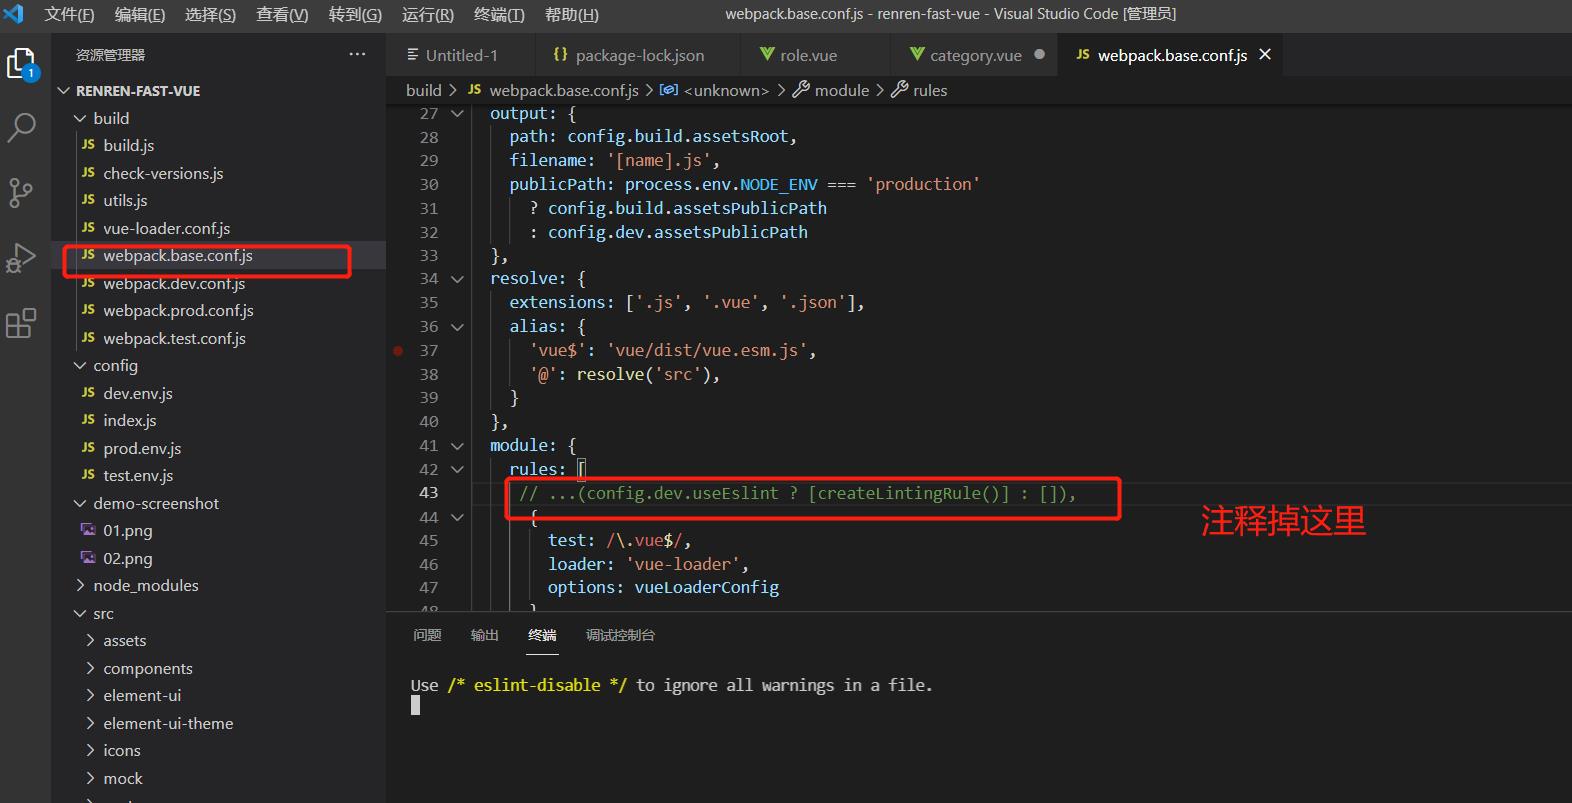Collapse the RENREN-FAST-VUE root folder

(64, 91)
